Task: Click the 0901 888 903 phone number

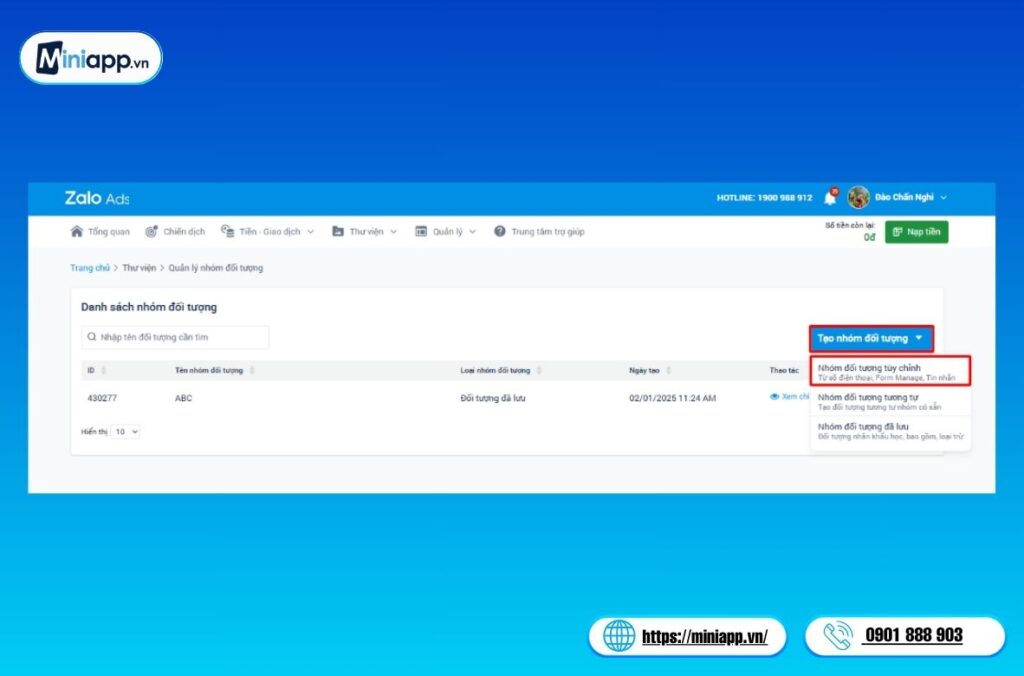Action: coord(914,635)
